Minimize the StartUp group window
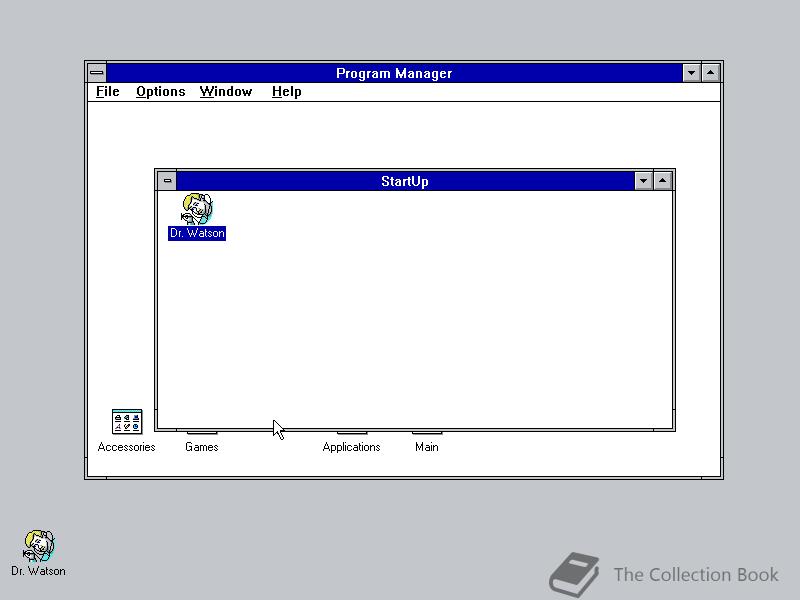The height and width of the screenshot is (600, 800). (643, 181)
